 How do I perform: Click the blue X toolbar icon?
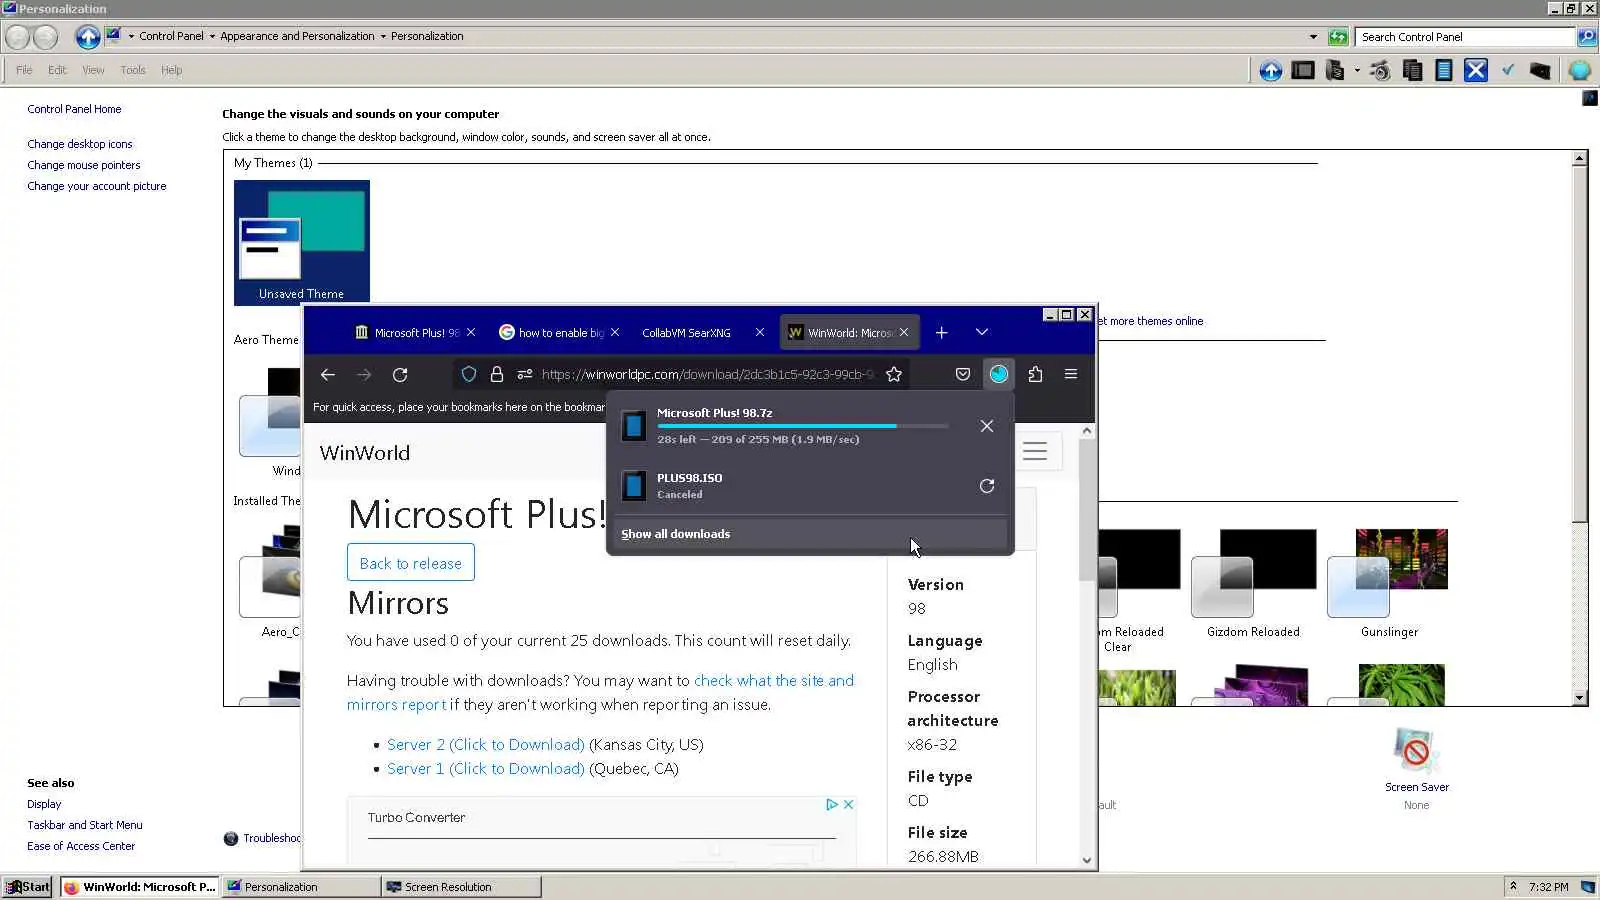tap(1476, 70)
